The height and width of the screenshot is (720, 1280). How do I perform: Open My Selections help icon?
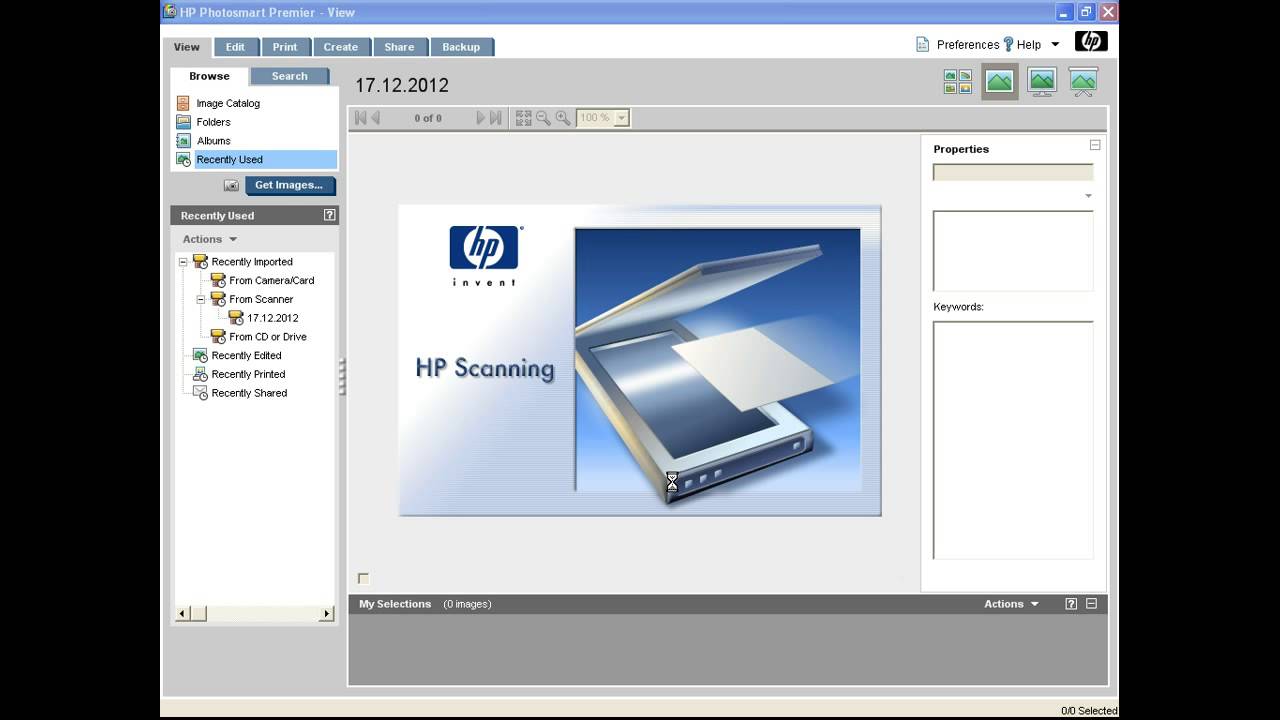coord(1071,604)
